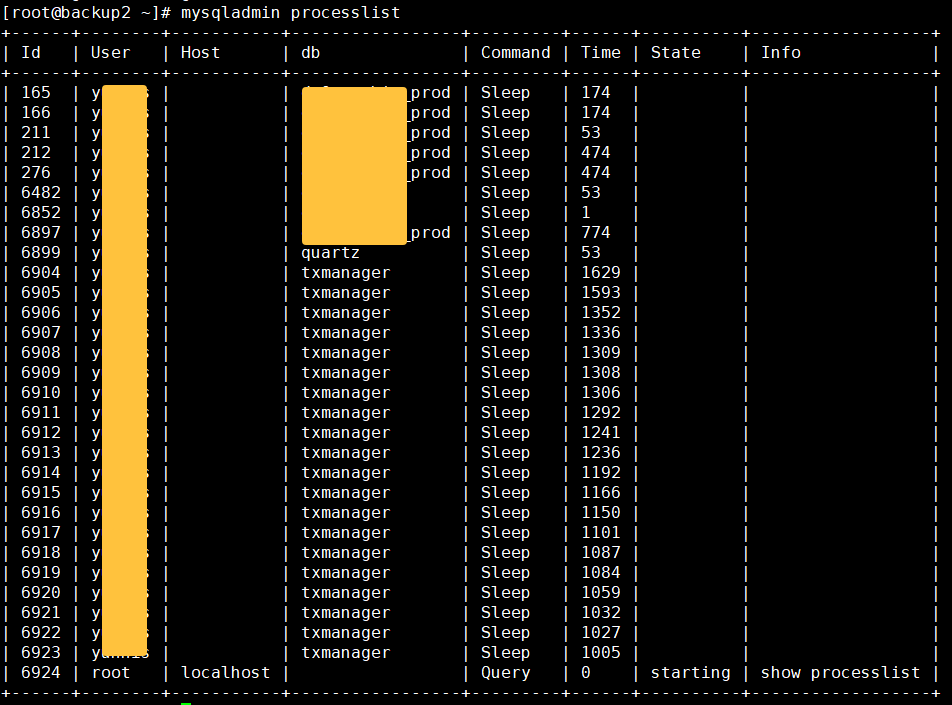Image resolution: width=952 pixels, height=705 pixels.
Task: Click the Time value '1032'
Action: 600,613
